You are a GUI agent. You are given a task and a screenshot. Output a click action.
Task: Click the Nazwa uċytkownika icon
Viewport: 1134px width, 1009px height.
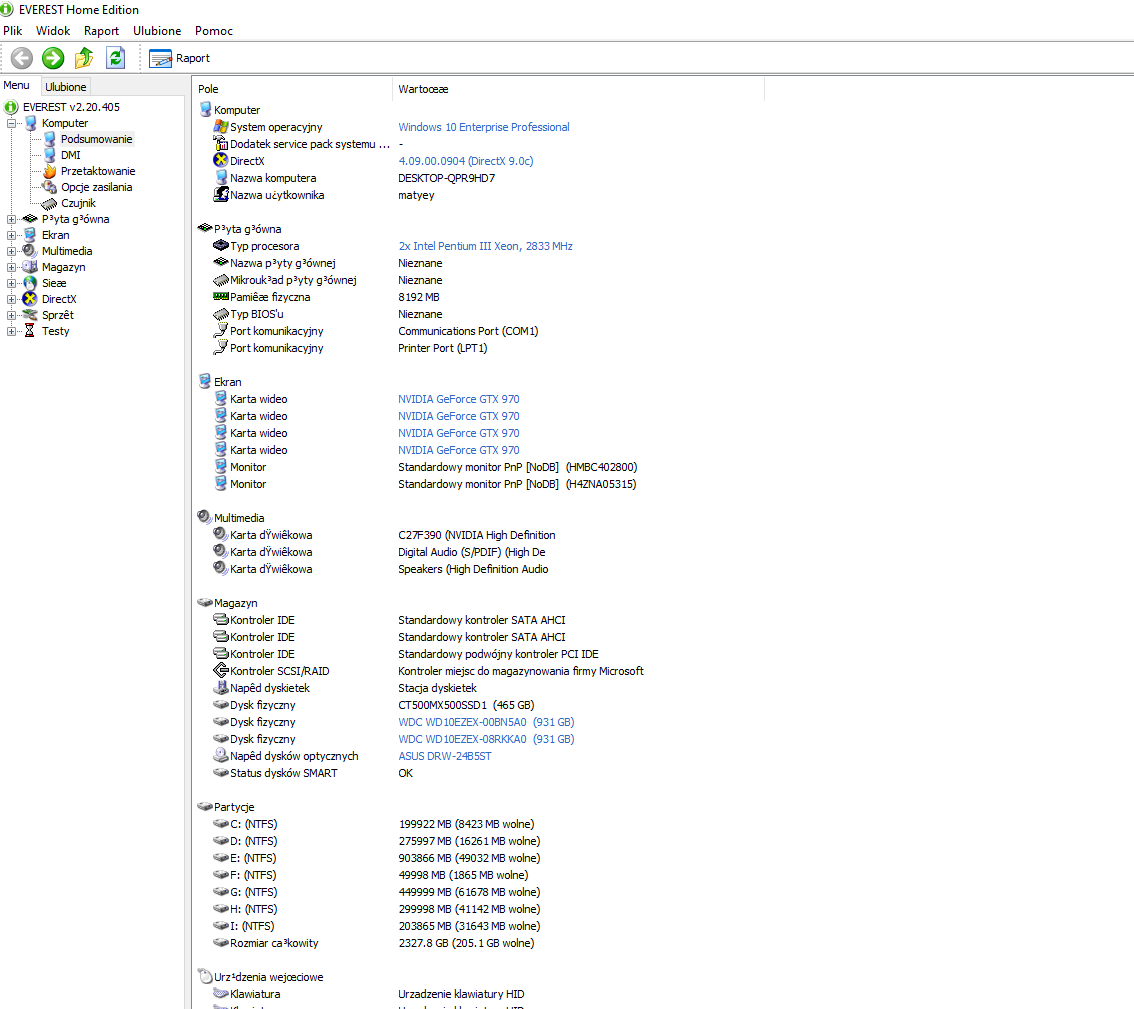click(x=221, y=195)
